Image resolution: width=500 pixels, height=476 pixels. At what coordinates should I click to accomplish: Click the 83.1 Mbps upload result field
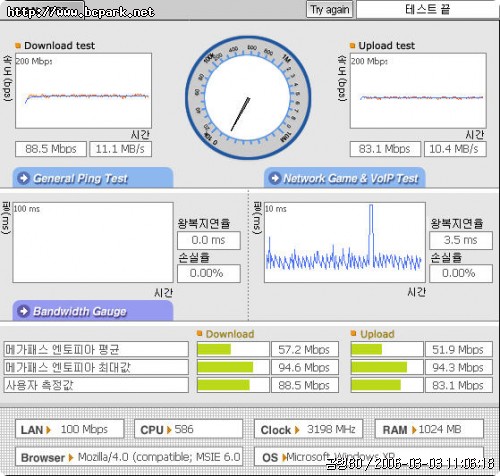coord(385,149)
